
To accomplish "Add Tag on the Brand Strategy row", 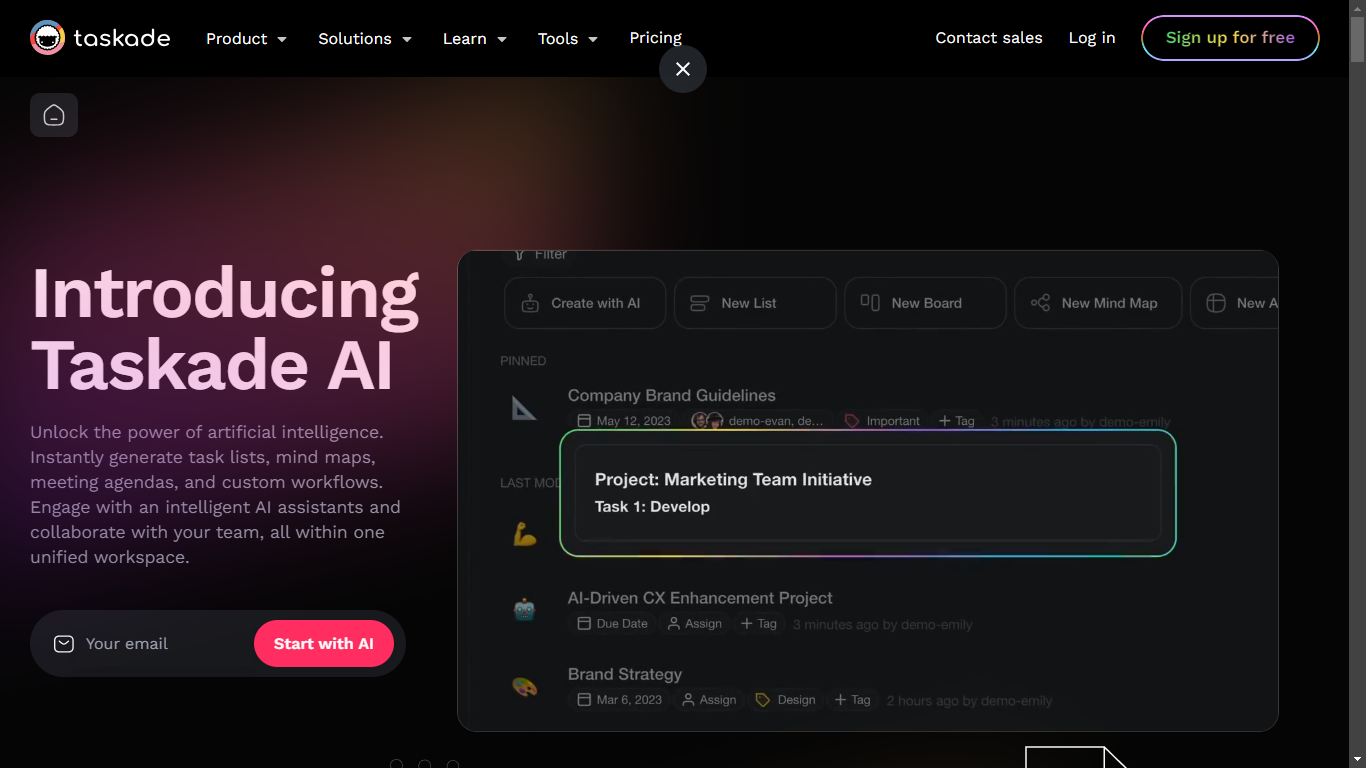I will (852, 700).
